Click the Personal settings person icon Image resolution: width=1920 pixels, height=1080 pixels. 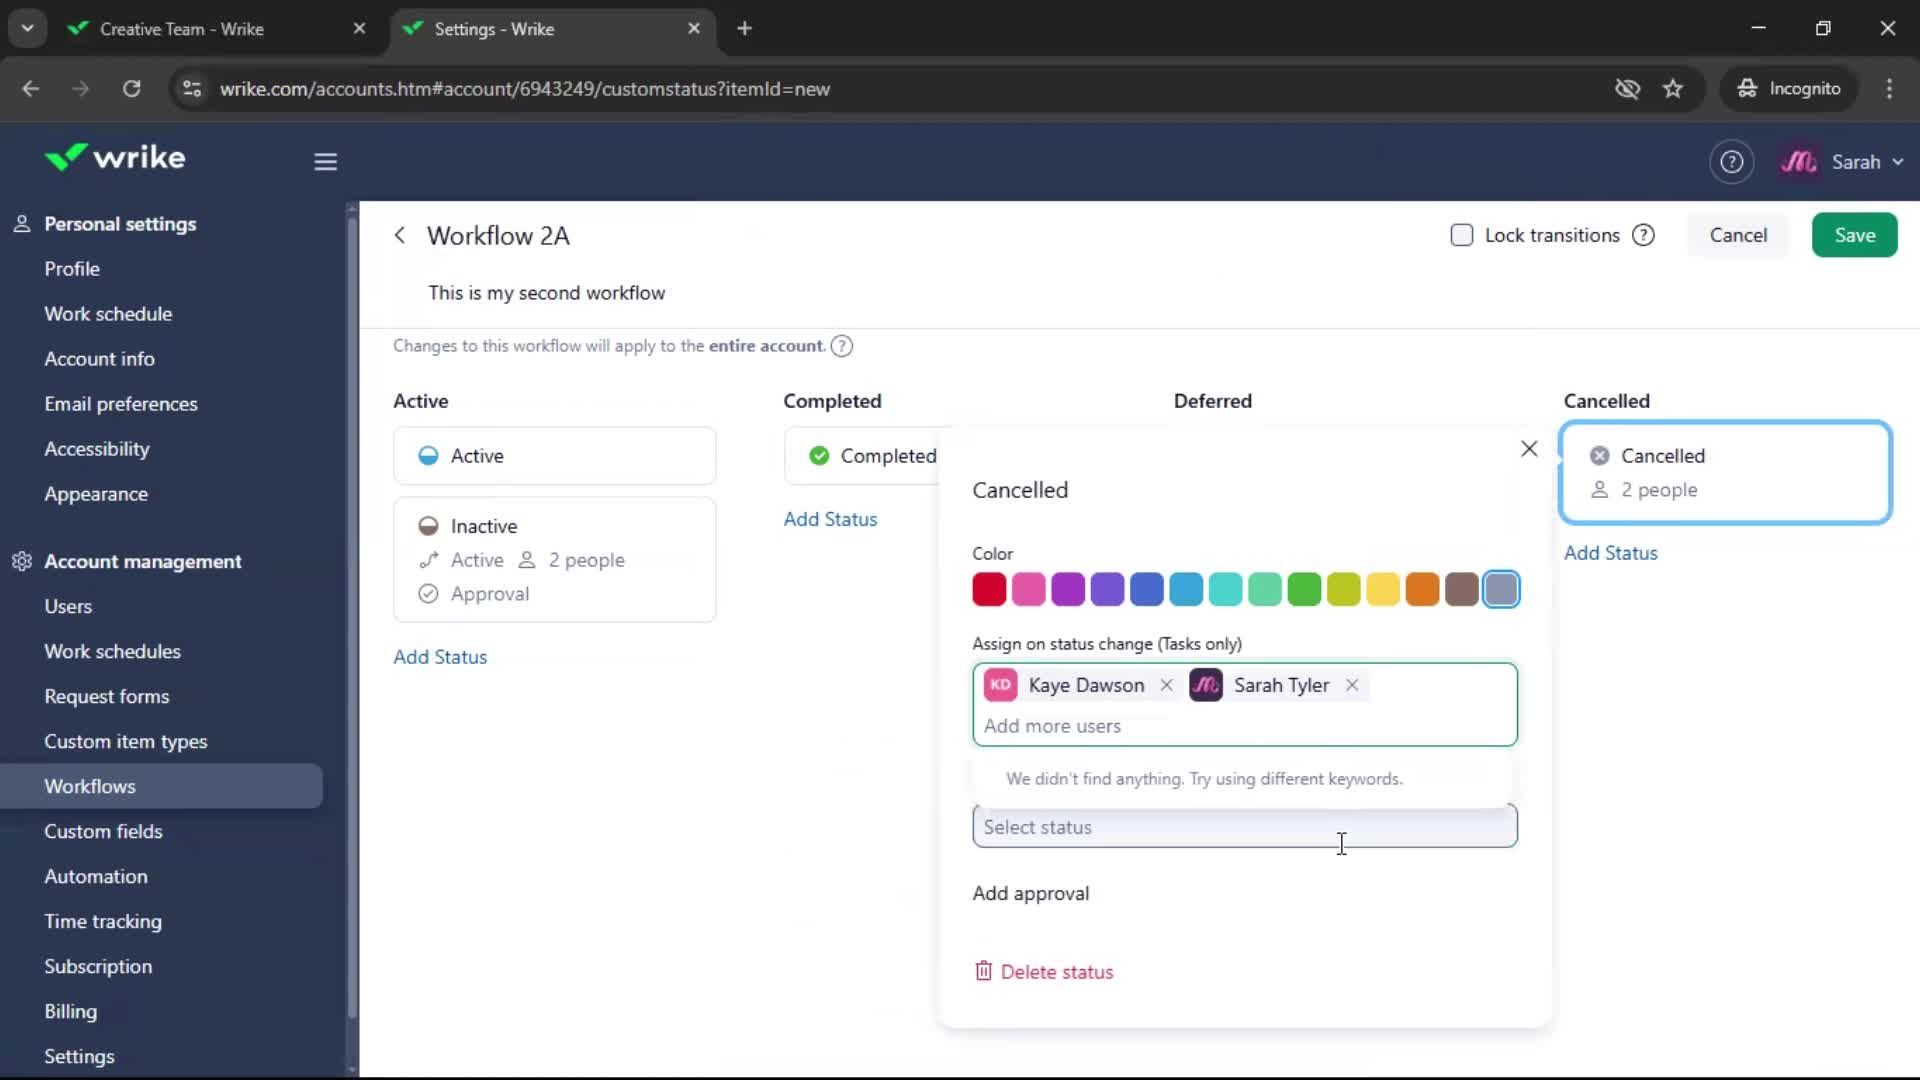coord(22,224)
